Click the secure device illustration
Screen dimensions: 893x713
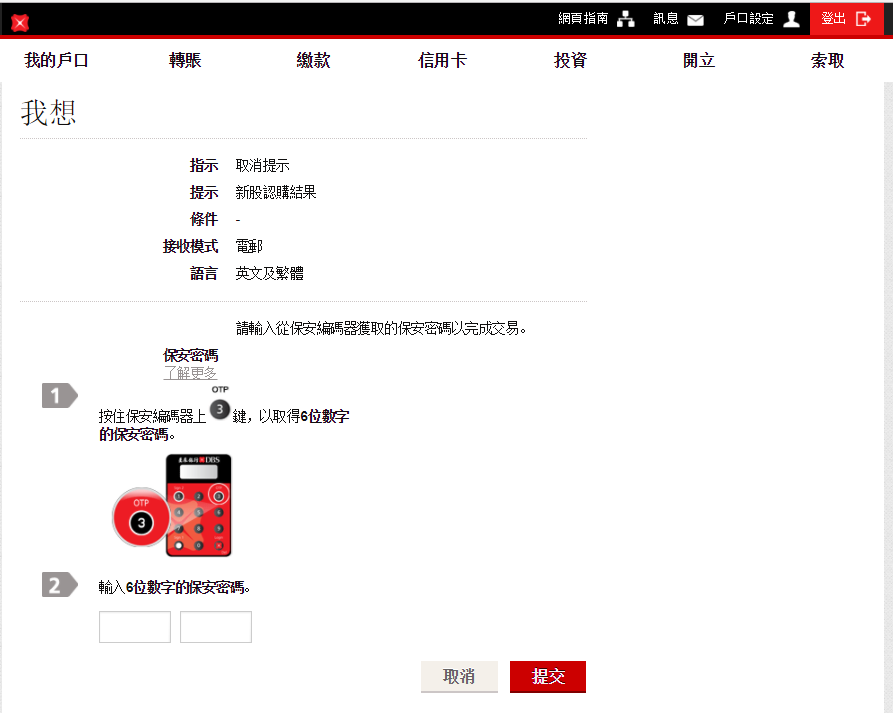click(x=171, y=506)
